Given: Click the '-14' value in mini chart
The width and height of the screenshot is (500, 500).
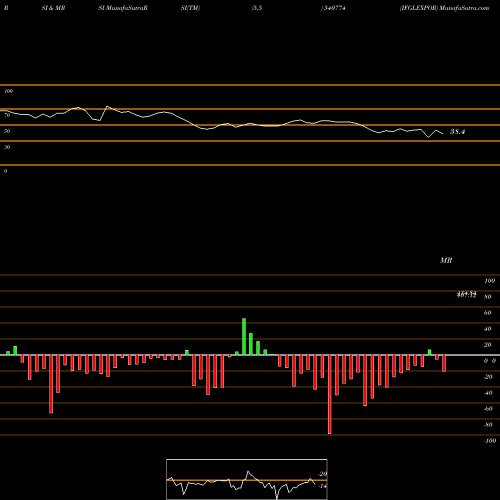Looking at the screenshot, I should click(x=322, y=486).
